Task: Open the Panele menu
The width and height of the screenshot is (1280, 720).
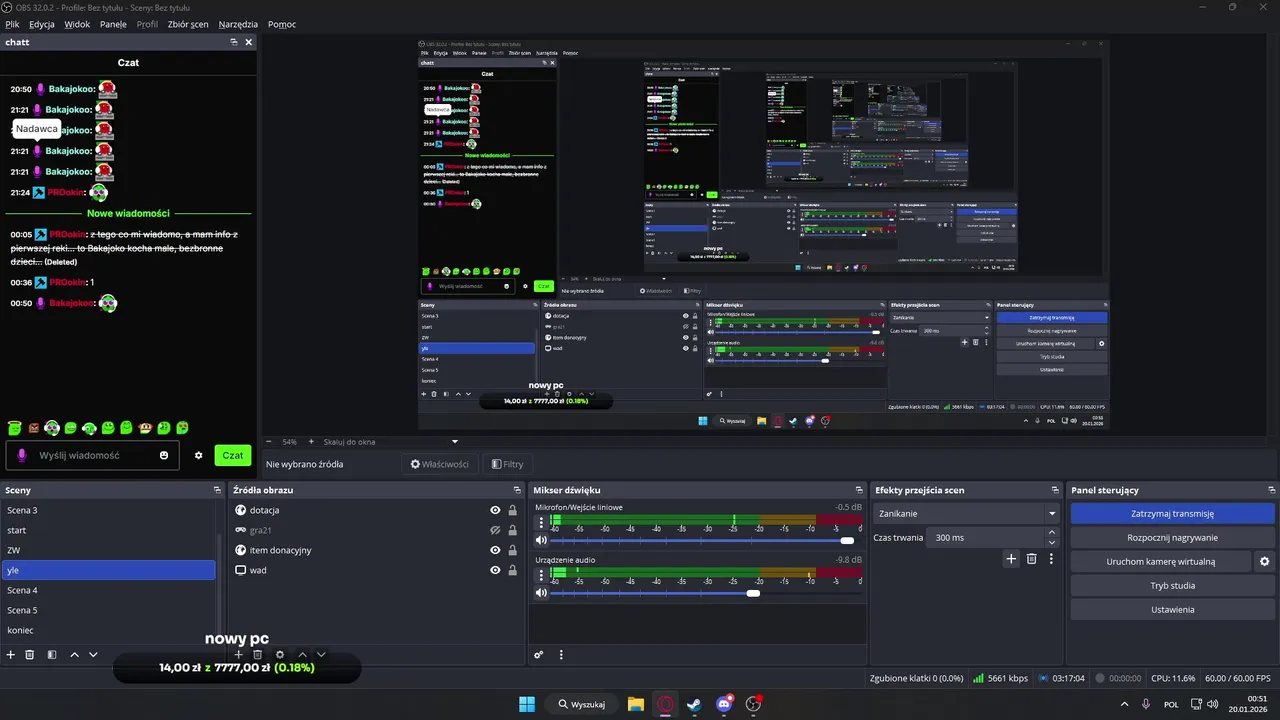Action: tap(113, 24)
